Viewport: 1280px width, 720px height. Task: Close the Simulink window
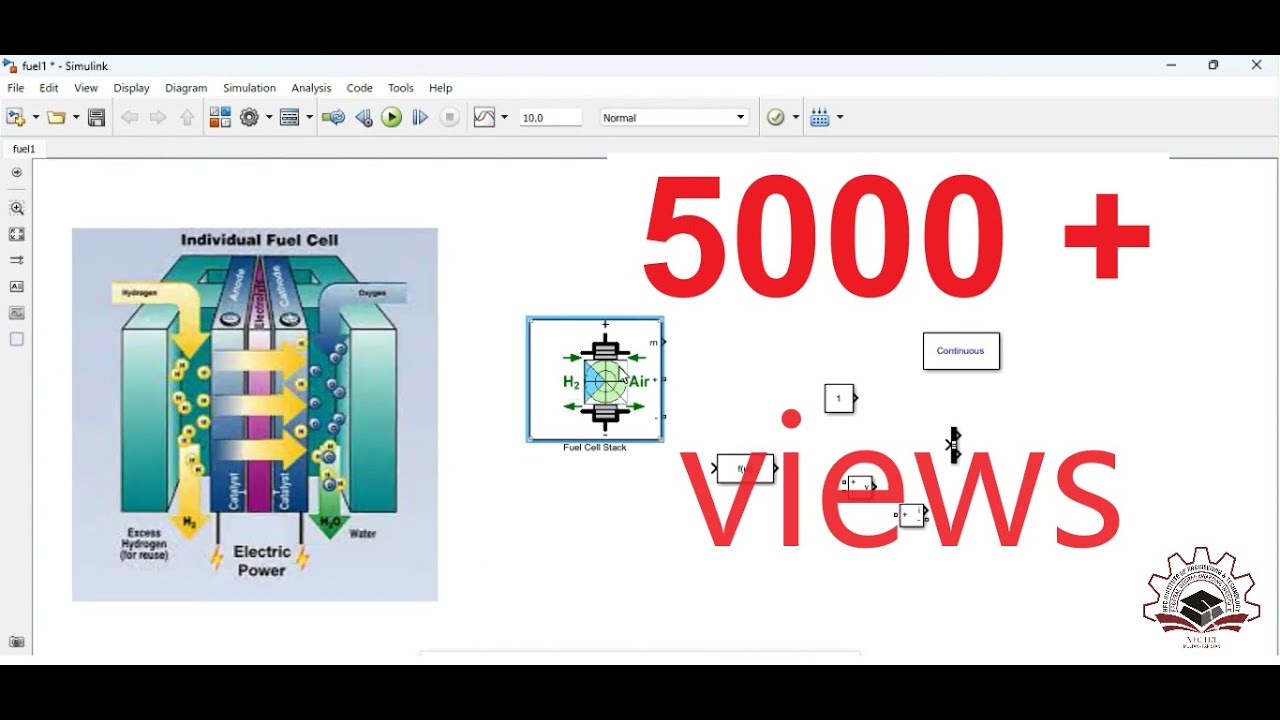point(1257,66)
